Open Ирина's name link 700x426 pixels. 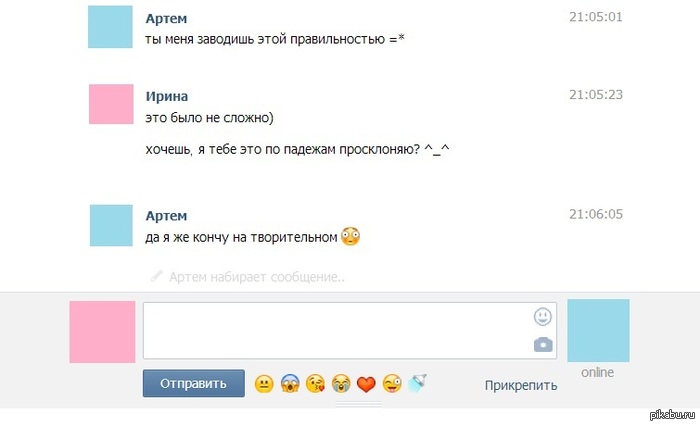click(x=167, y=96)
